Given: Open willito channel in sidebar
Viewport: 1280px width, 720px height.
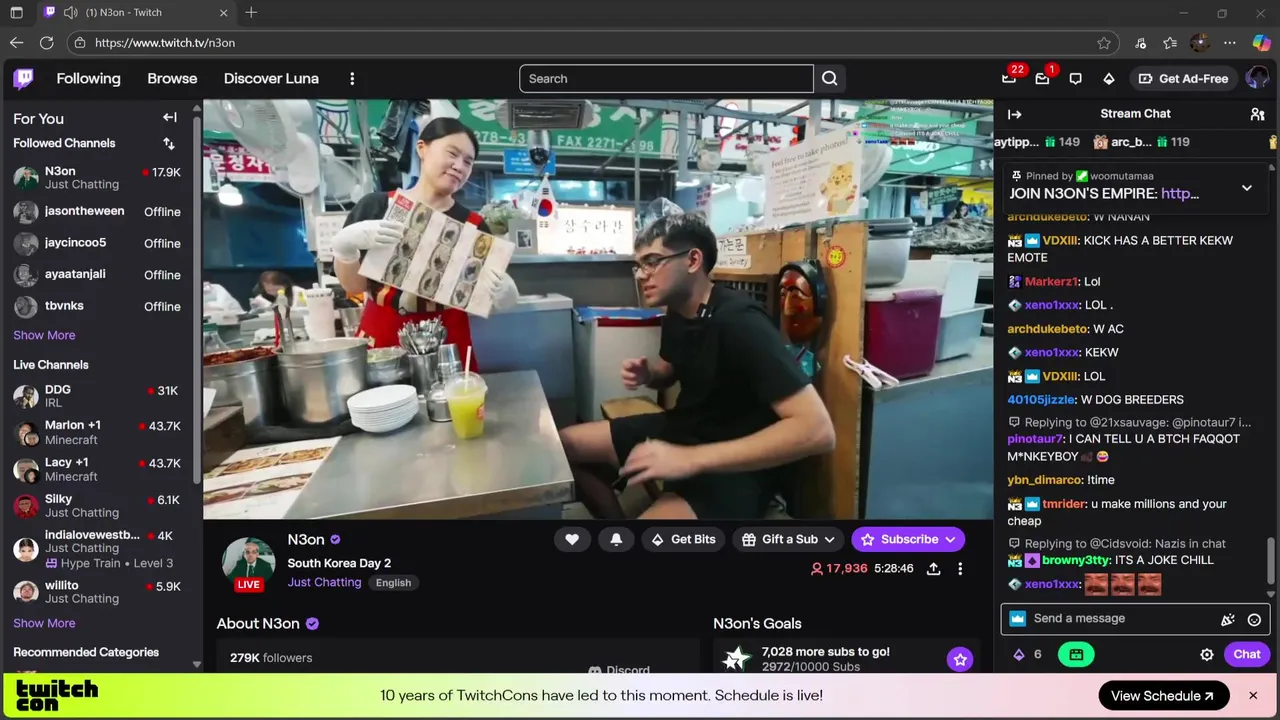Looking at the screenshot, I should coord(97,591).
